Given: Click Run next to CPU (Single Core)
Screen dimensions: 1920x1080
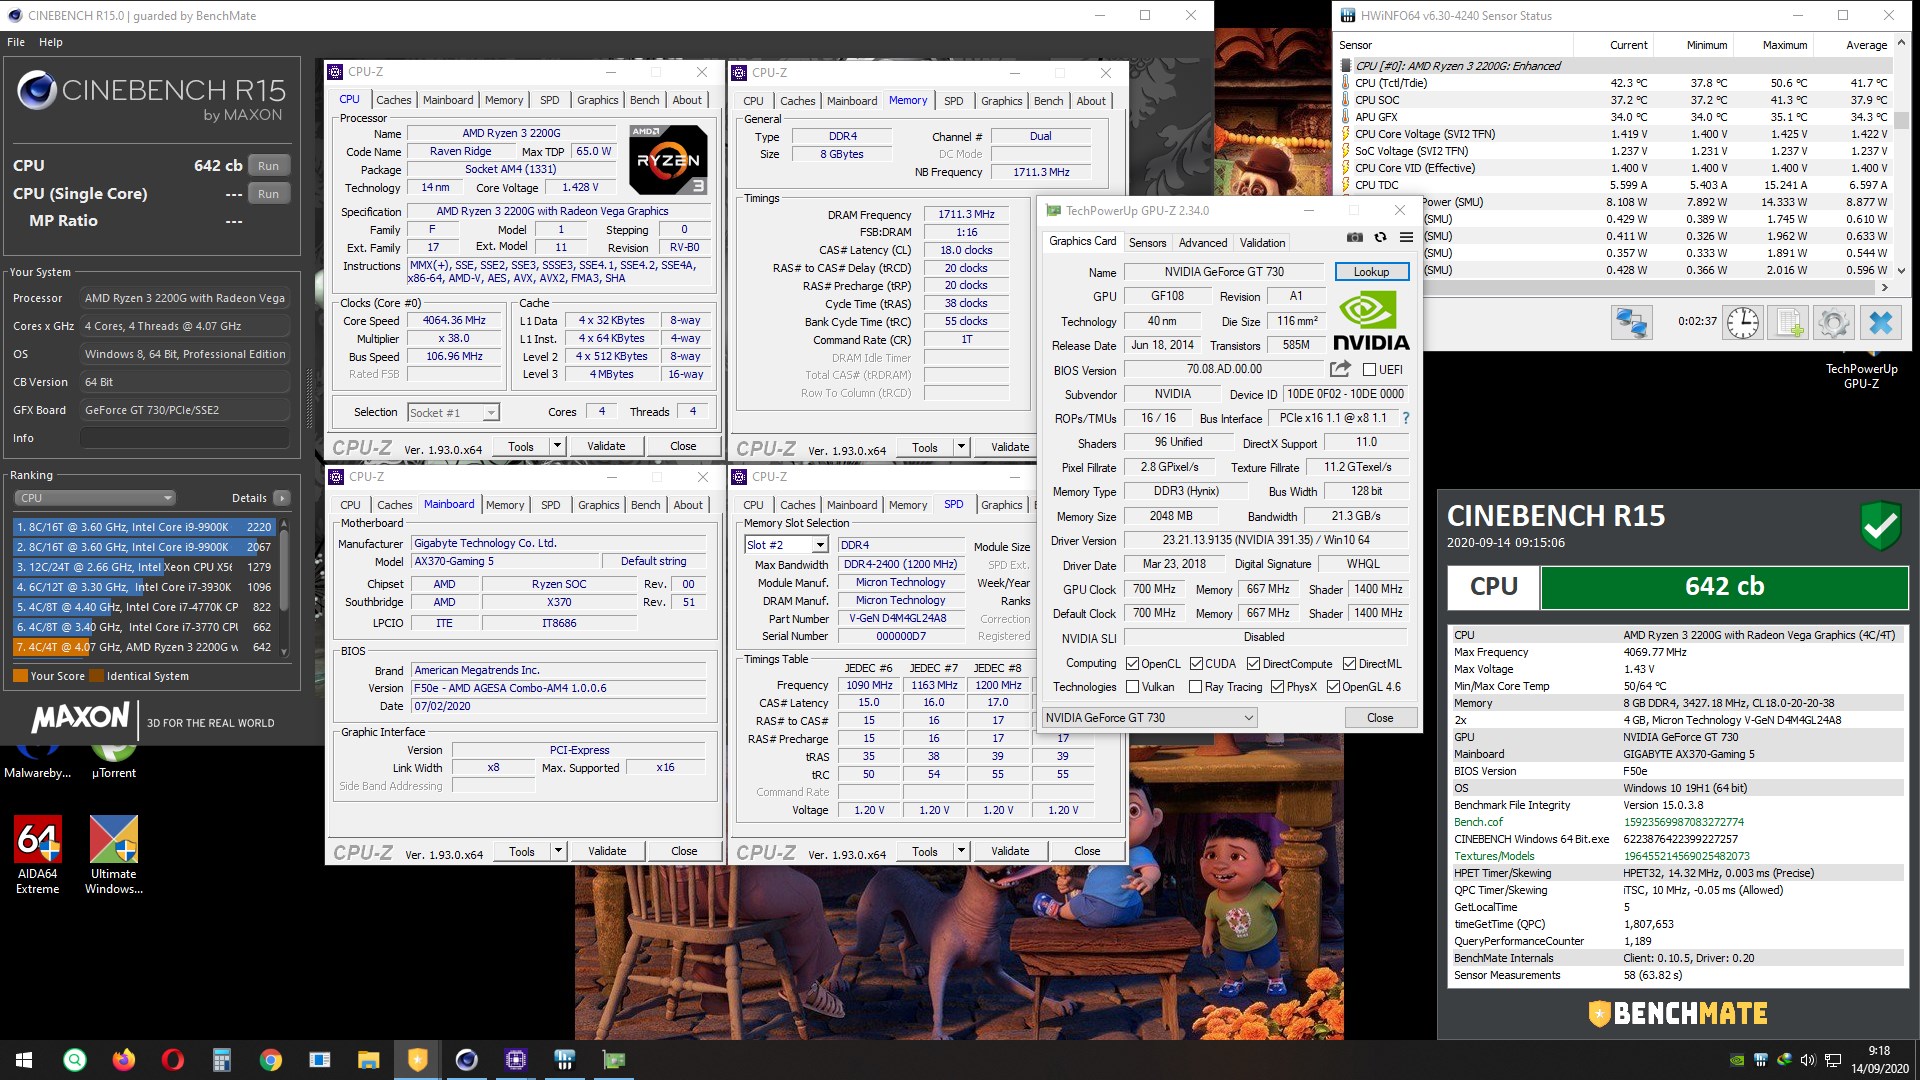Looking at the screenshot, I should coord(268,194).
